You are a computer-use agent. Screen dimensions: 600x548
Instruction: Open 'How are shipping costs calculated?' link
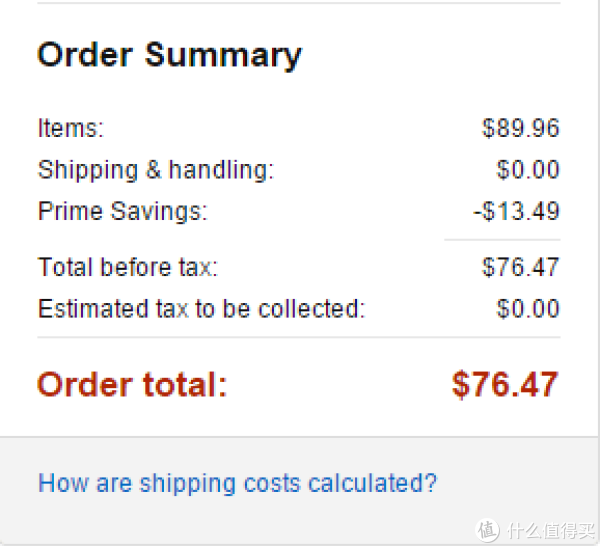pyautogui.click(x=237, y=483)
